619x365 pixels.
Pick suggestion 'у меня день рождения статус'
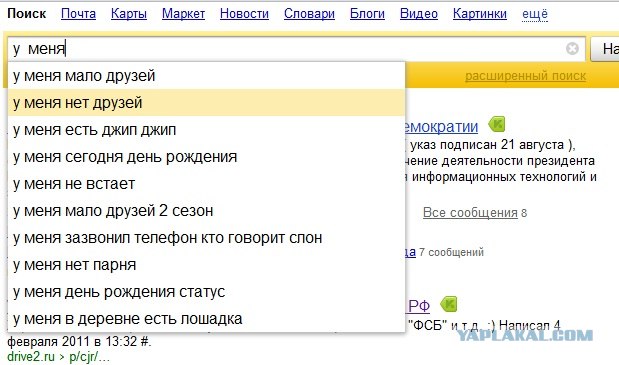(206, 292)
